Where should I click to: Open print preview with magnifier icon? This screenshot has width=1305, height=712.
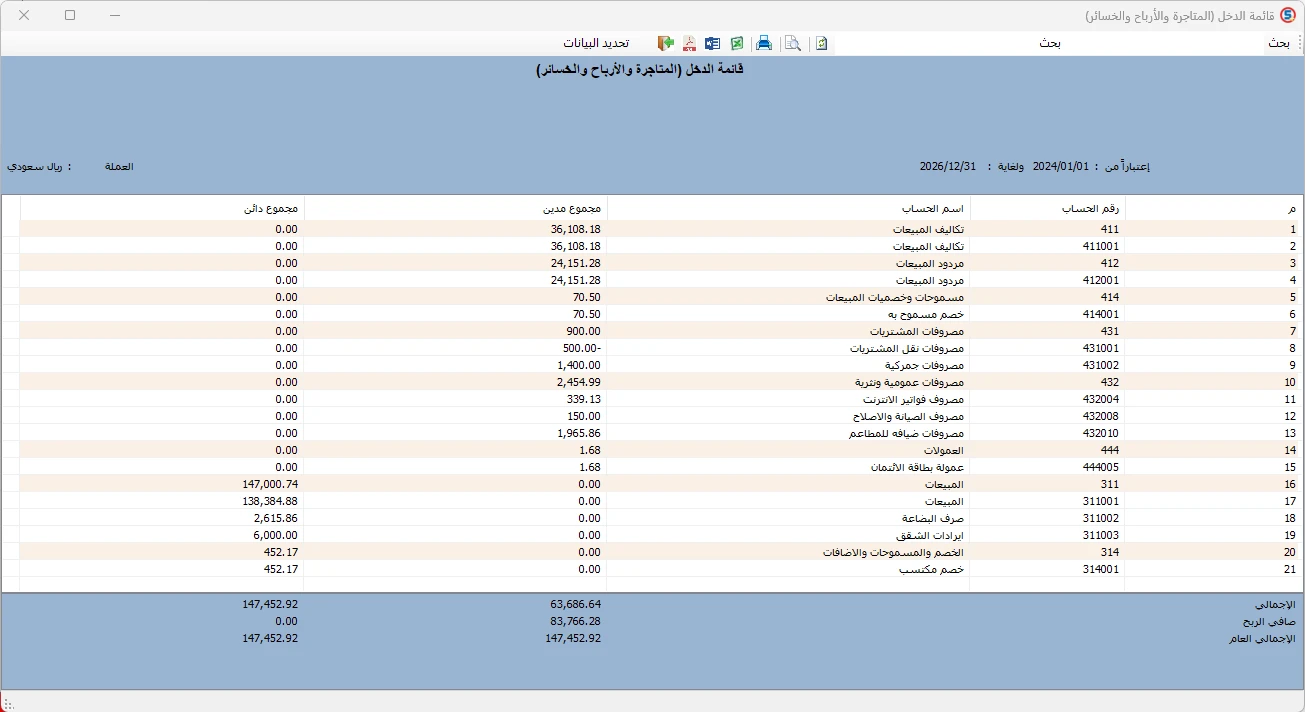[x=793, y=43]
